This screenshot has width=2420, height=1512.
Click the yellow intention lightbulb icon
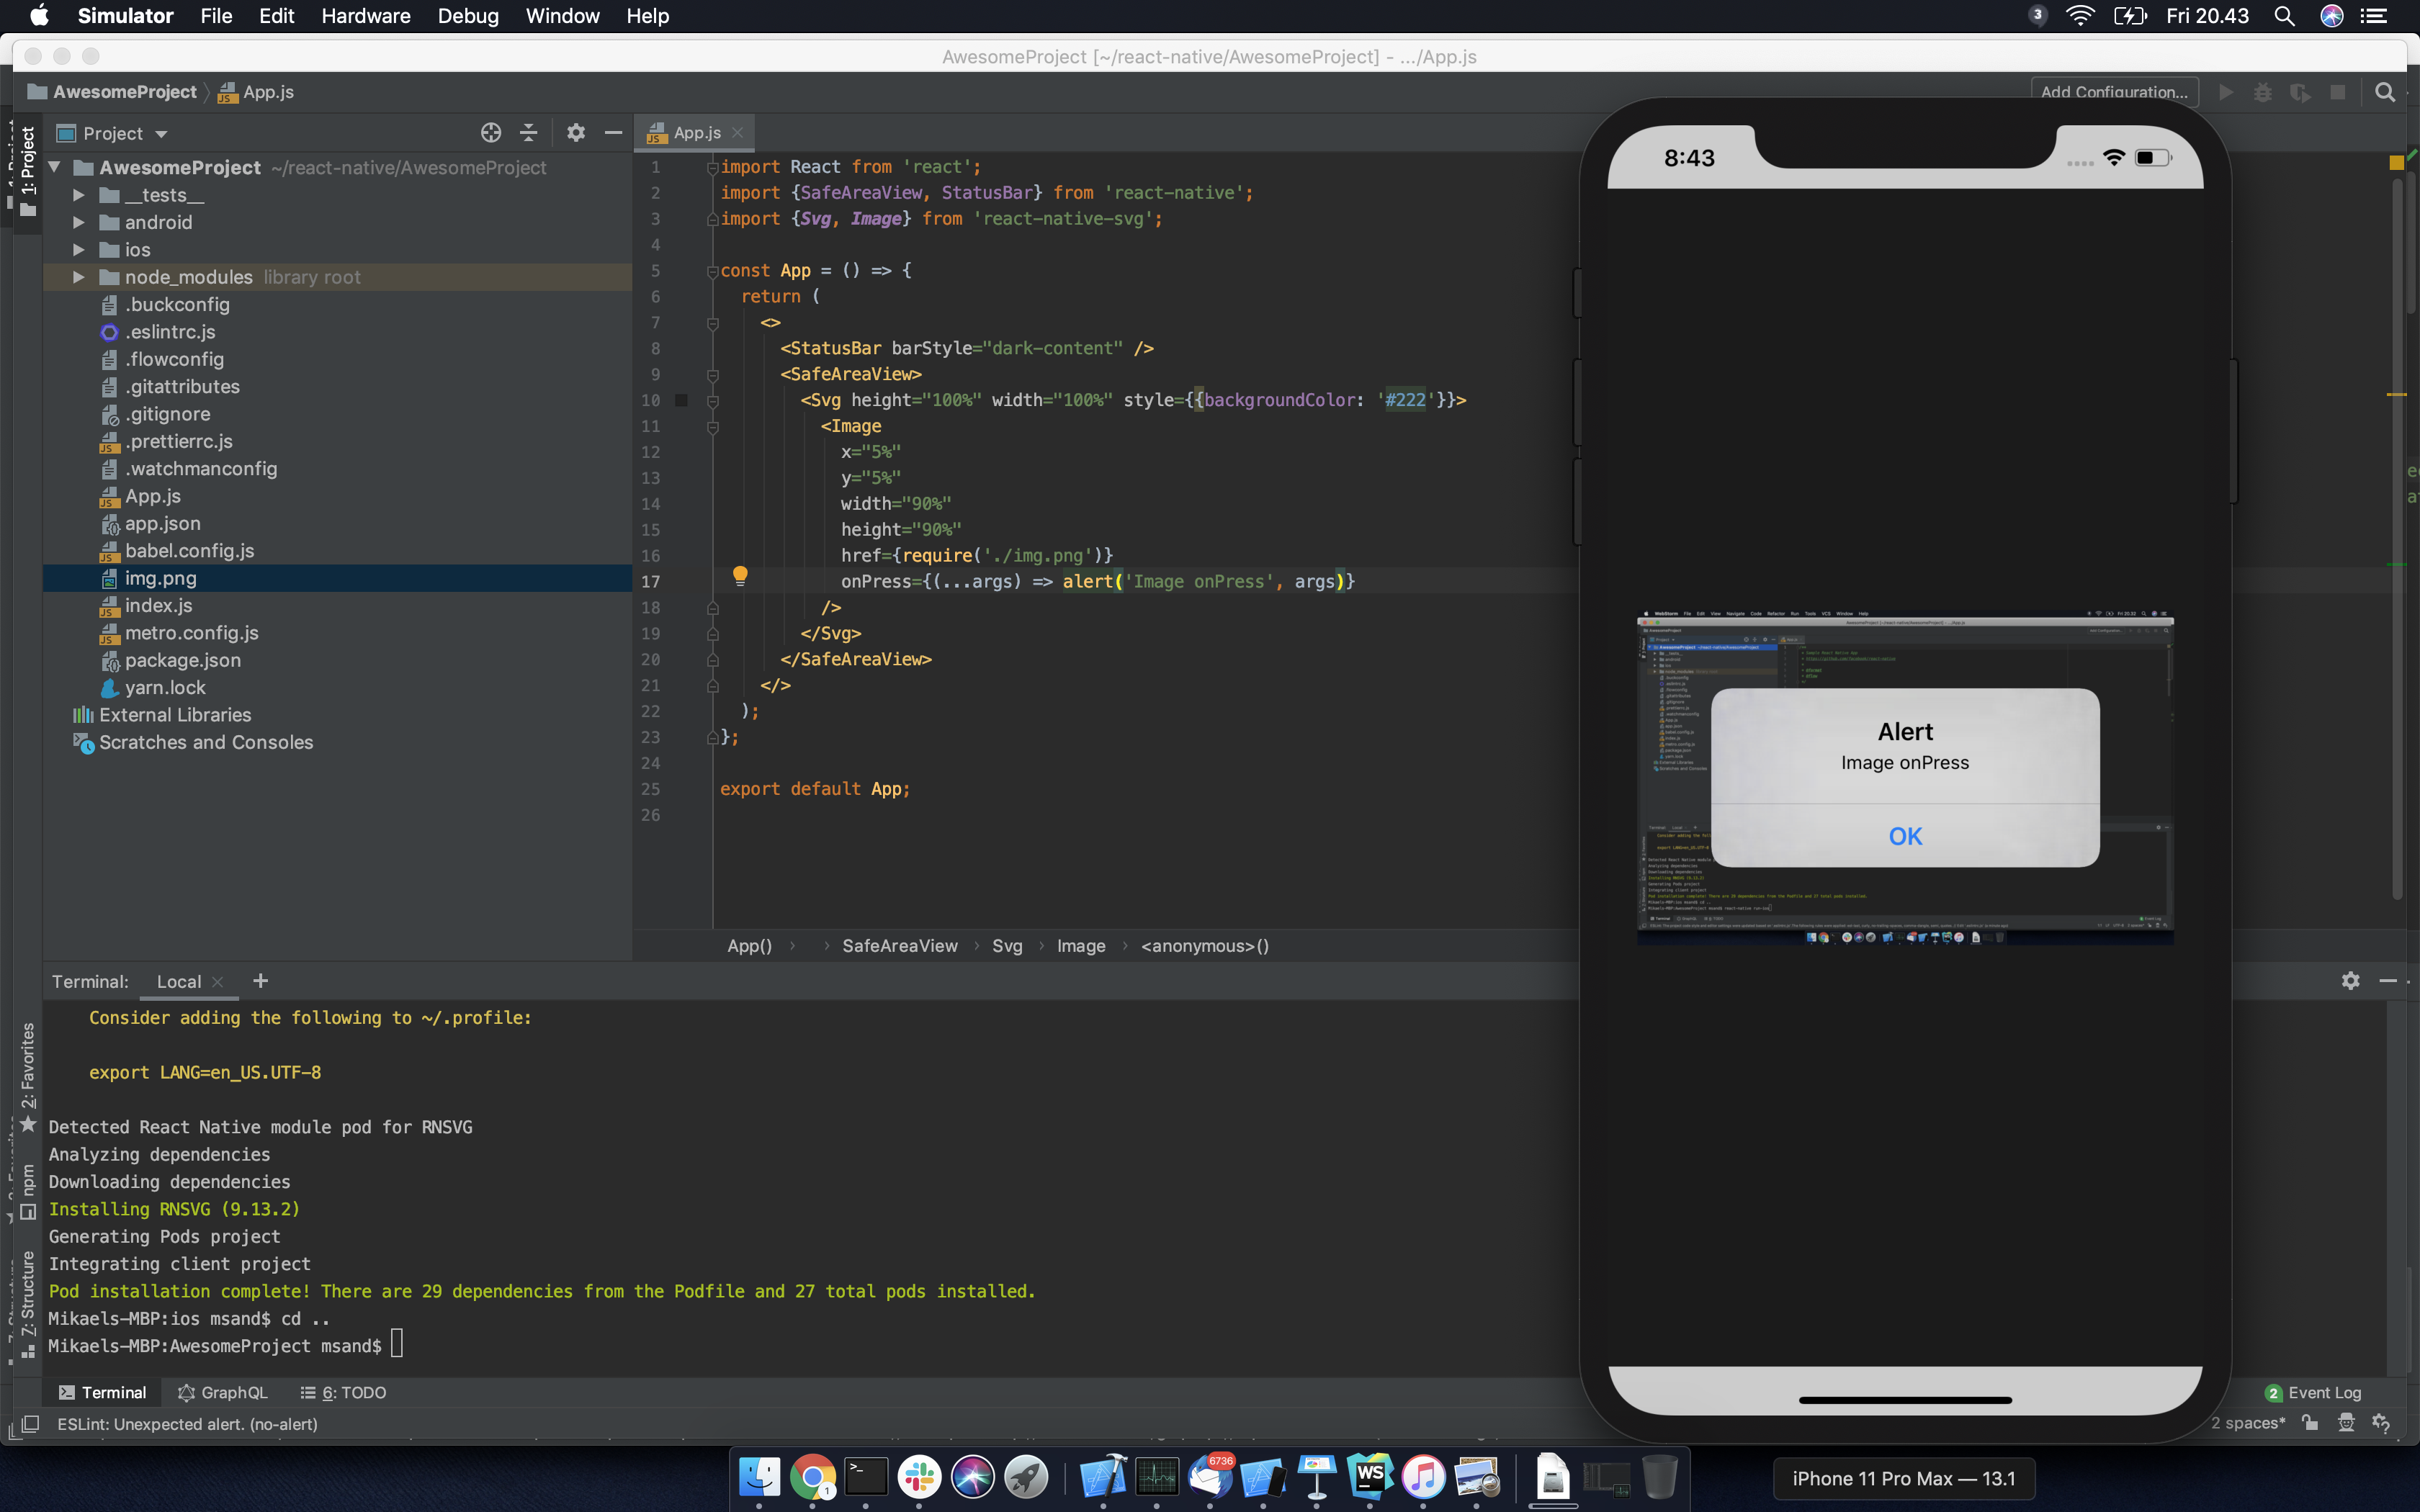click(x=740, y=575)
